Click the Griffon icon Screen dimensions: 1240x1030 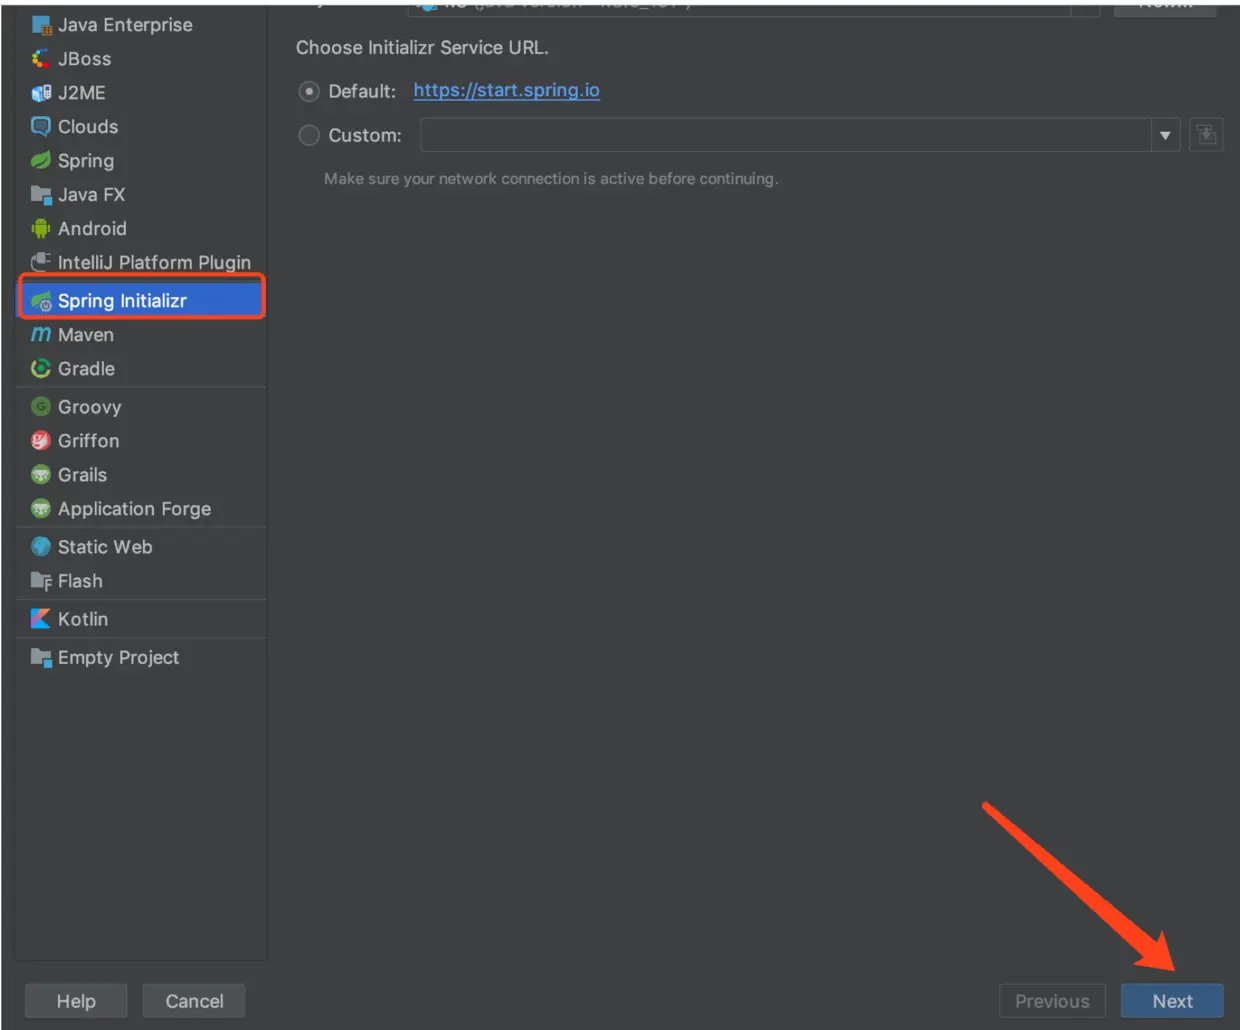(x=41, y=441)
